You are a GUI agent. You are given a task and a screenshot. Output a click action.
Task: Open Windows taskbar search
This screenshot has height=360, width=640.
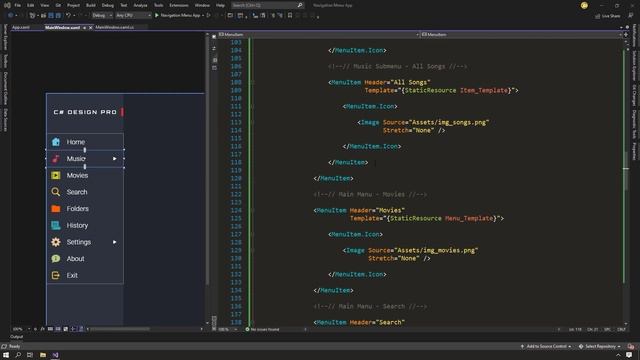(x=18, y=355)
